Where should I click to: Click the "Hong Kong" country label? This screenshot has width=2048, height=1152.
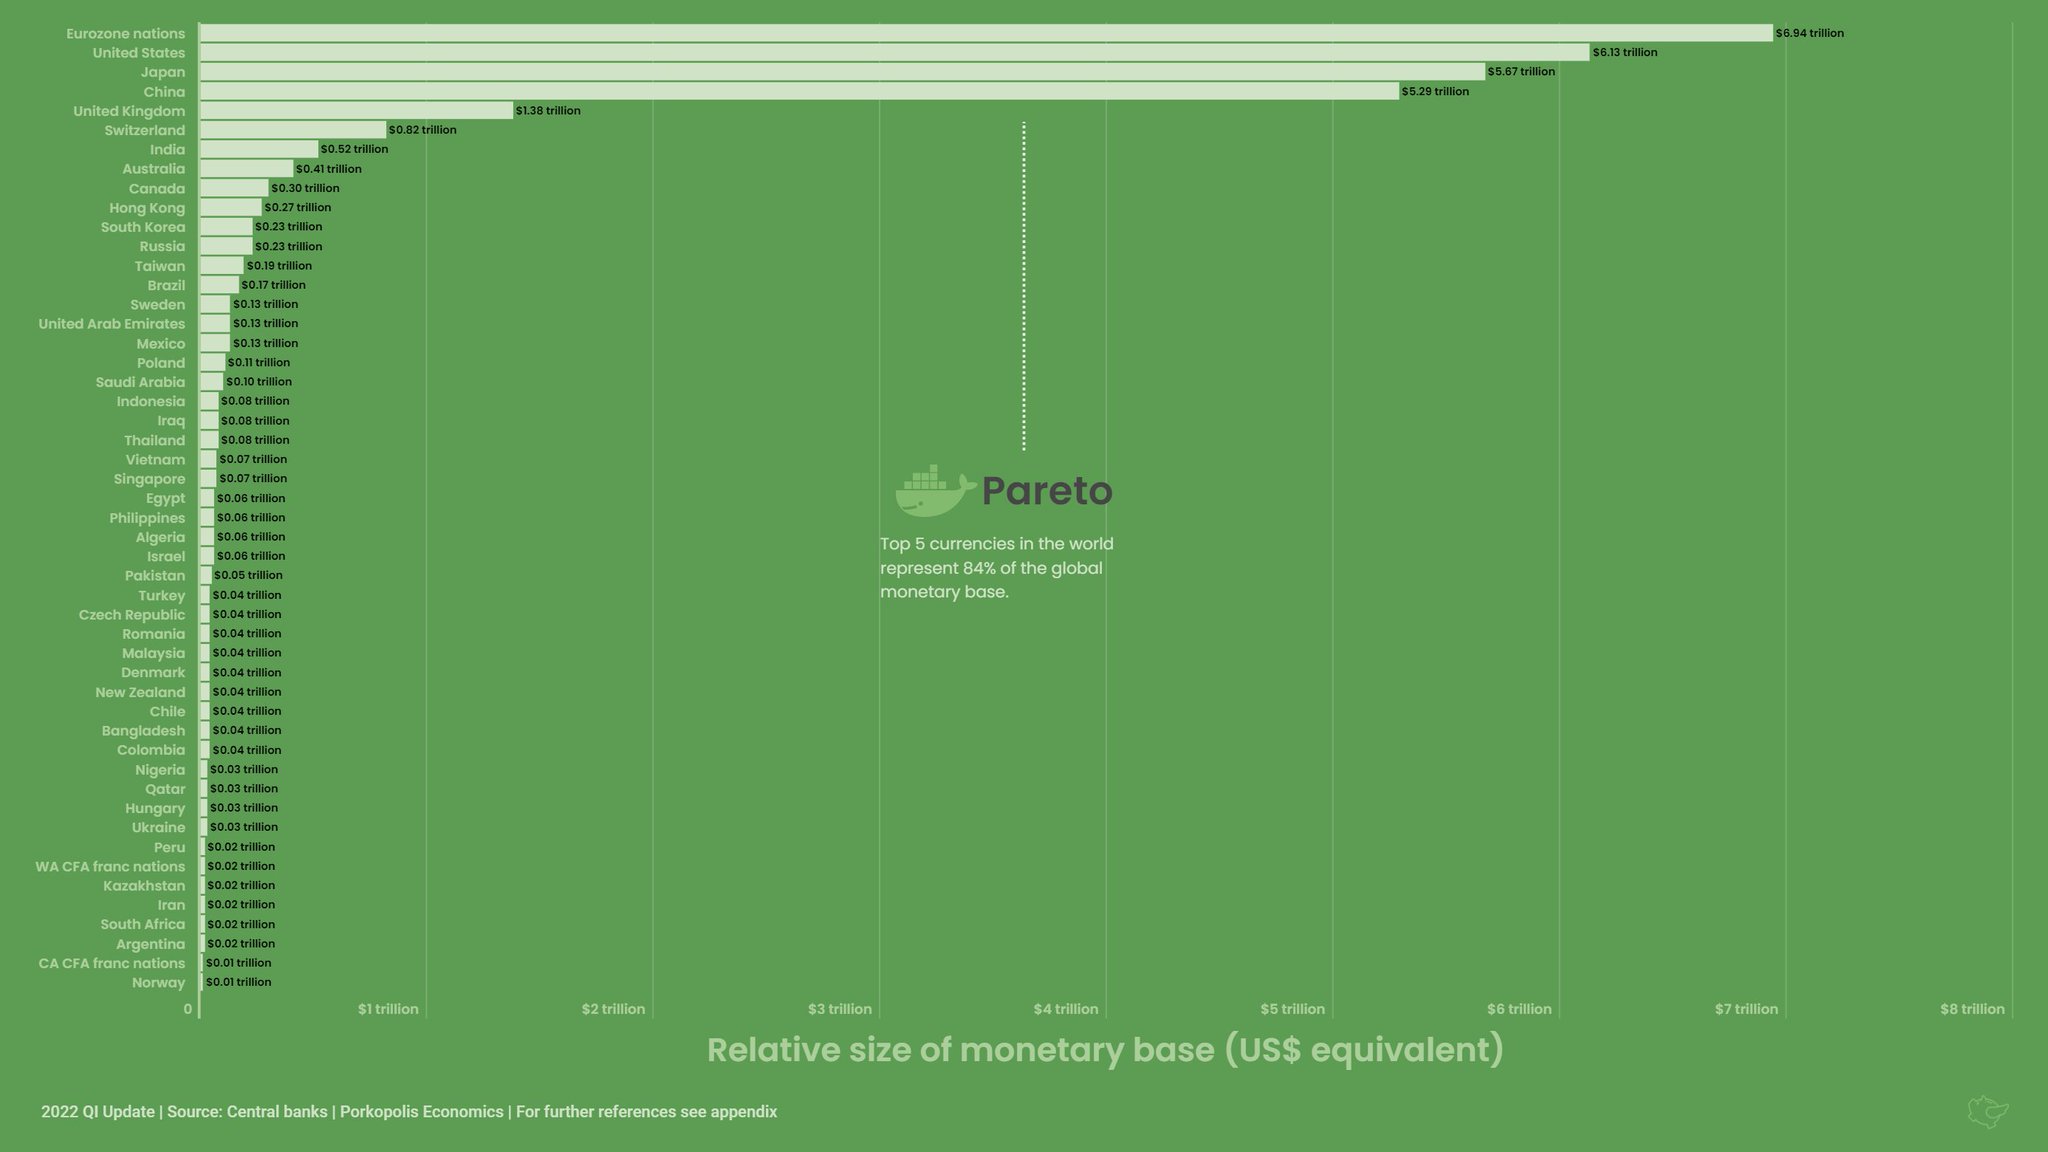point(147,208)
